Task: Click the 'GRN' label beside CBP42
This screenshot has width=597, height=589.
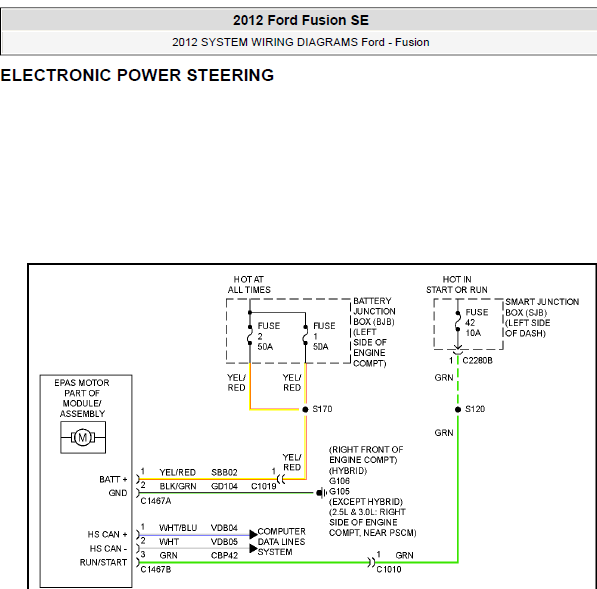Action: coord(168,555)
